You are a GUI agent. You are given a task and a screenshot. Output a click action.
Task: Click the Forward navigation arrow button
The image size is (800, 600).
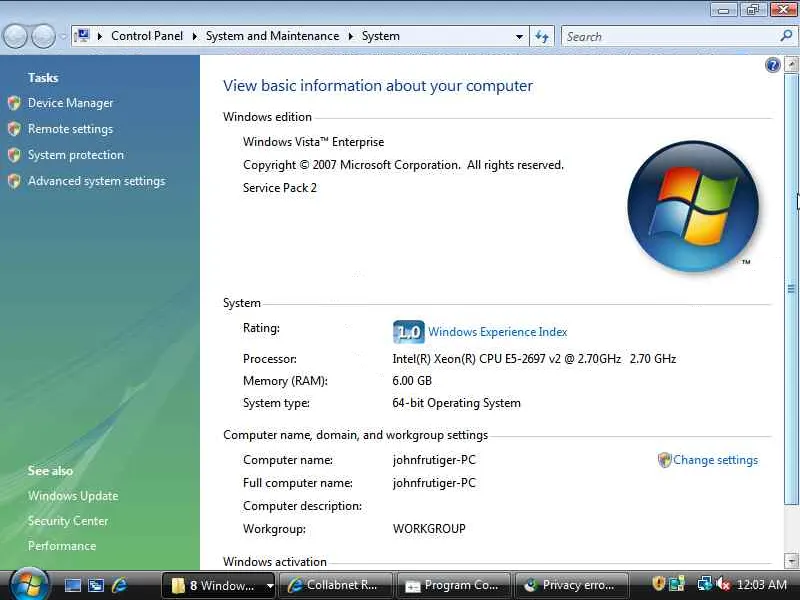44,36
